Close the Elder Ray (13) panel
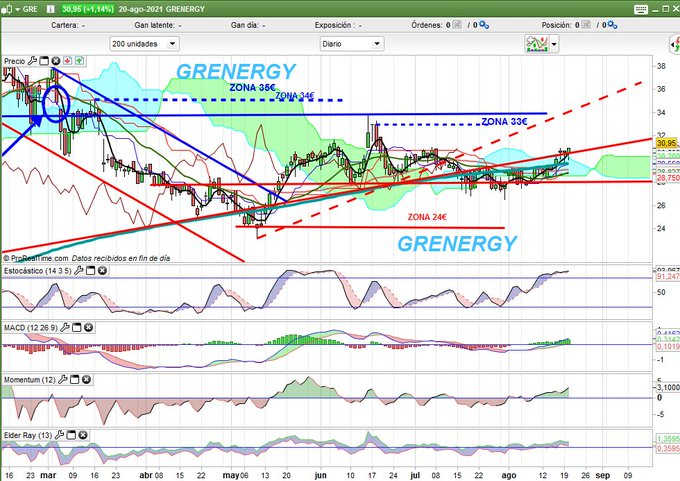 tap(83, 435)
